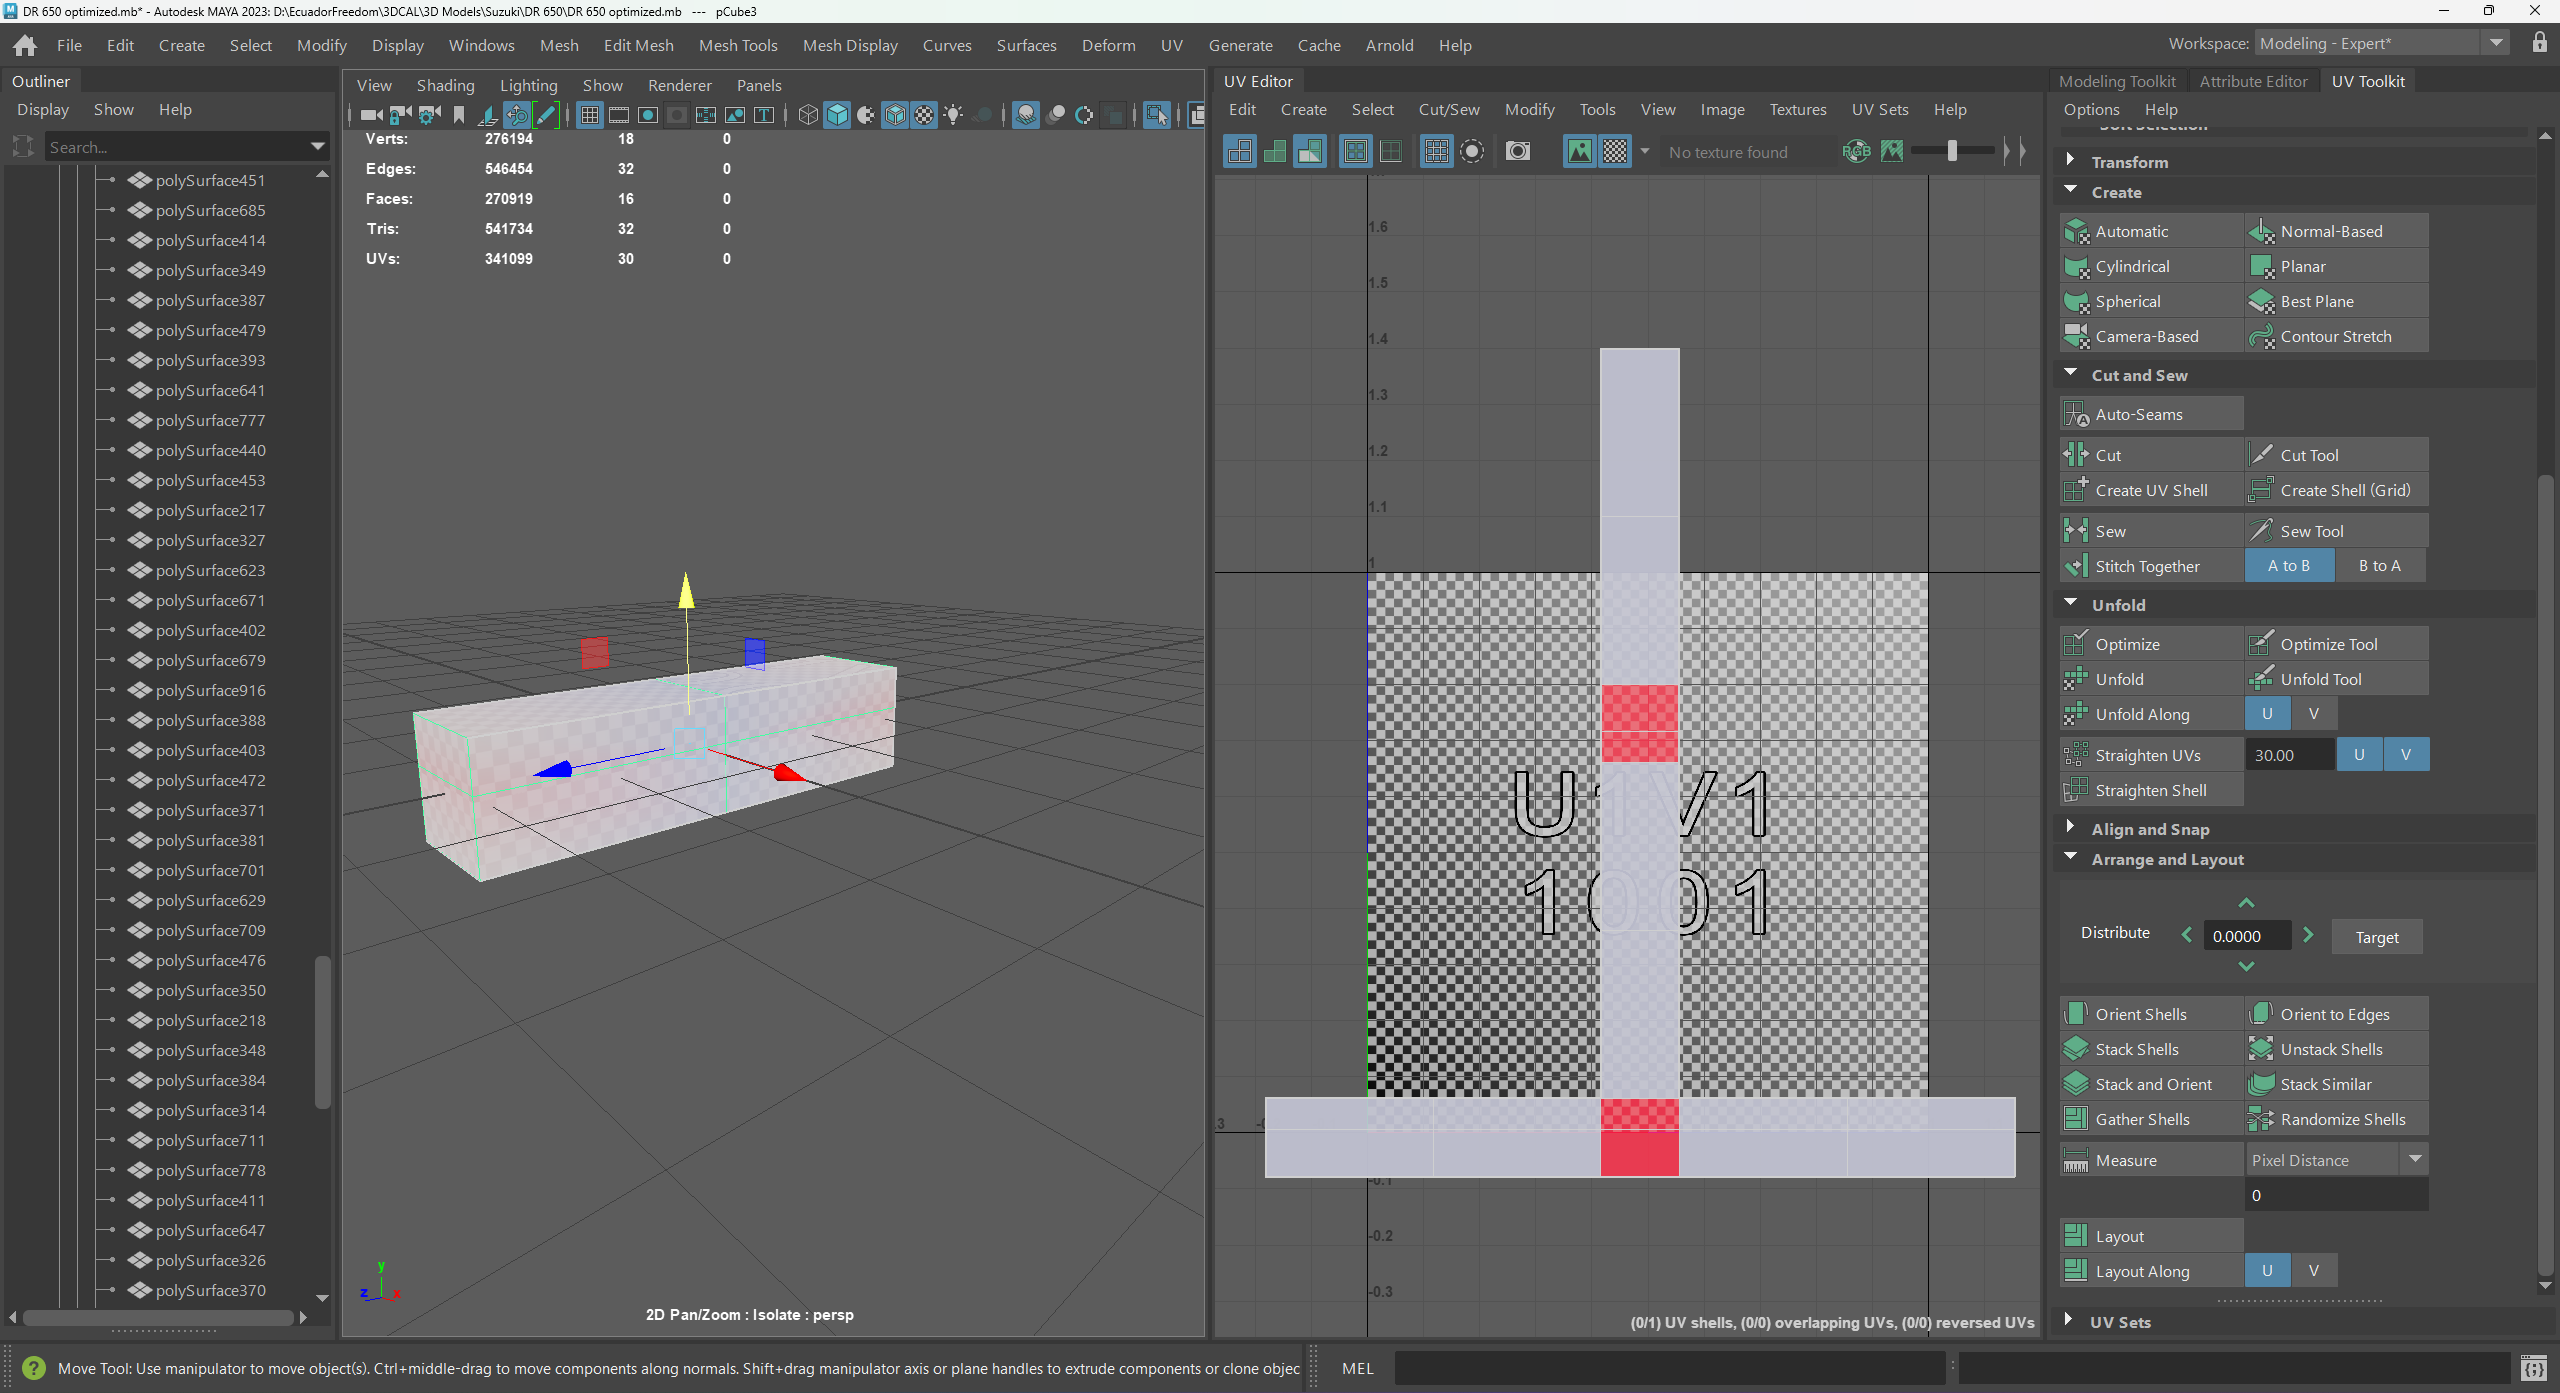Screen dimensions: 2560x1393
Task: Open Camera Attributes gear icon
Action: (x=430, y=116)
